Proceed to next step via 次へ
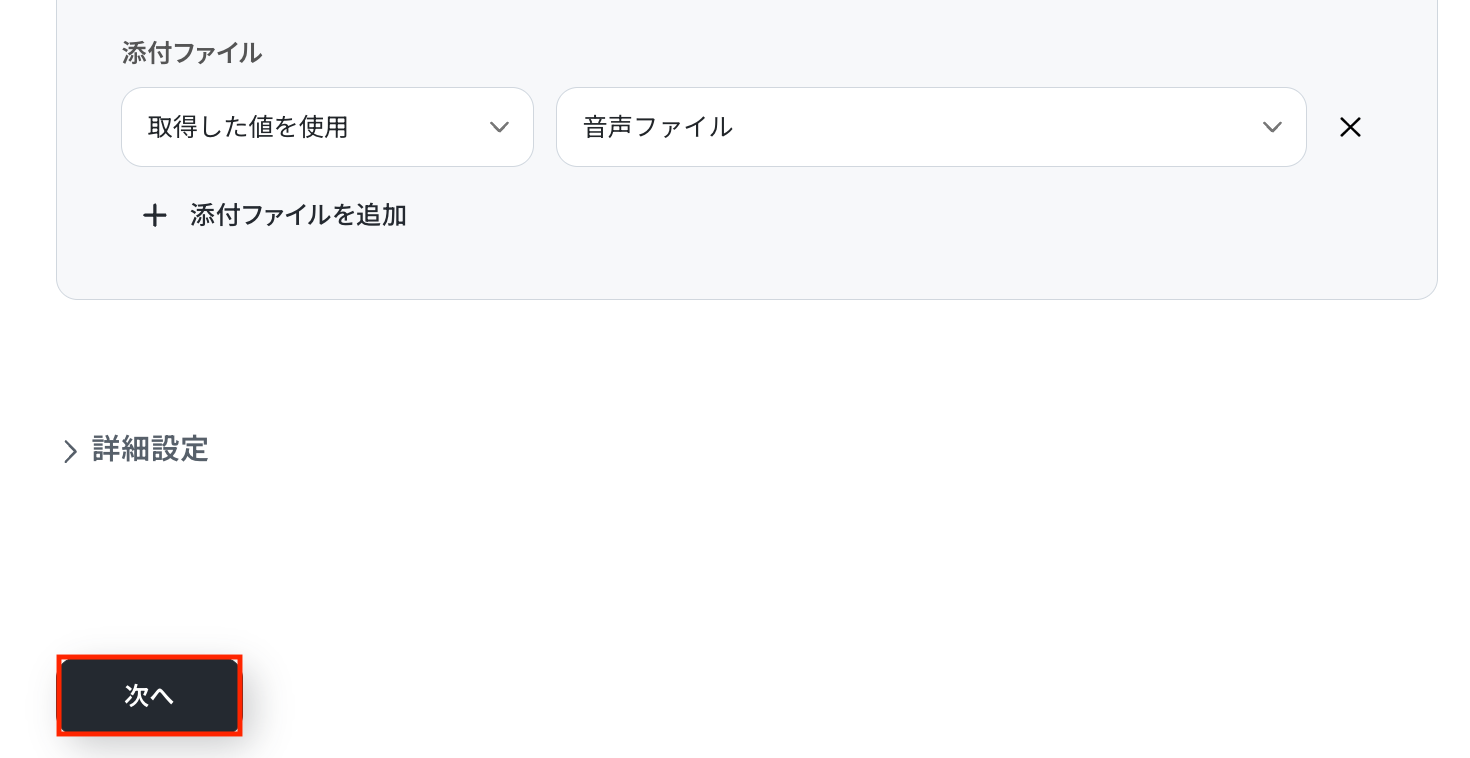Viewport: 1470px width, 758px height. pos(150,696)
